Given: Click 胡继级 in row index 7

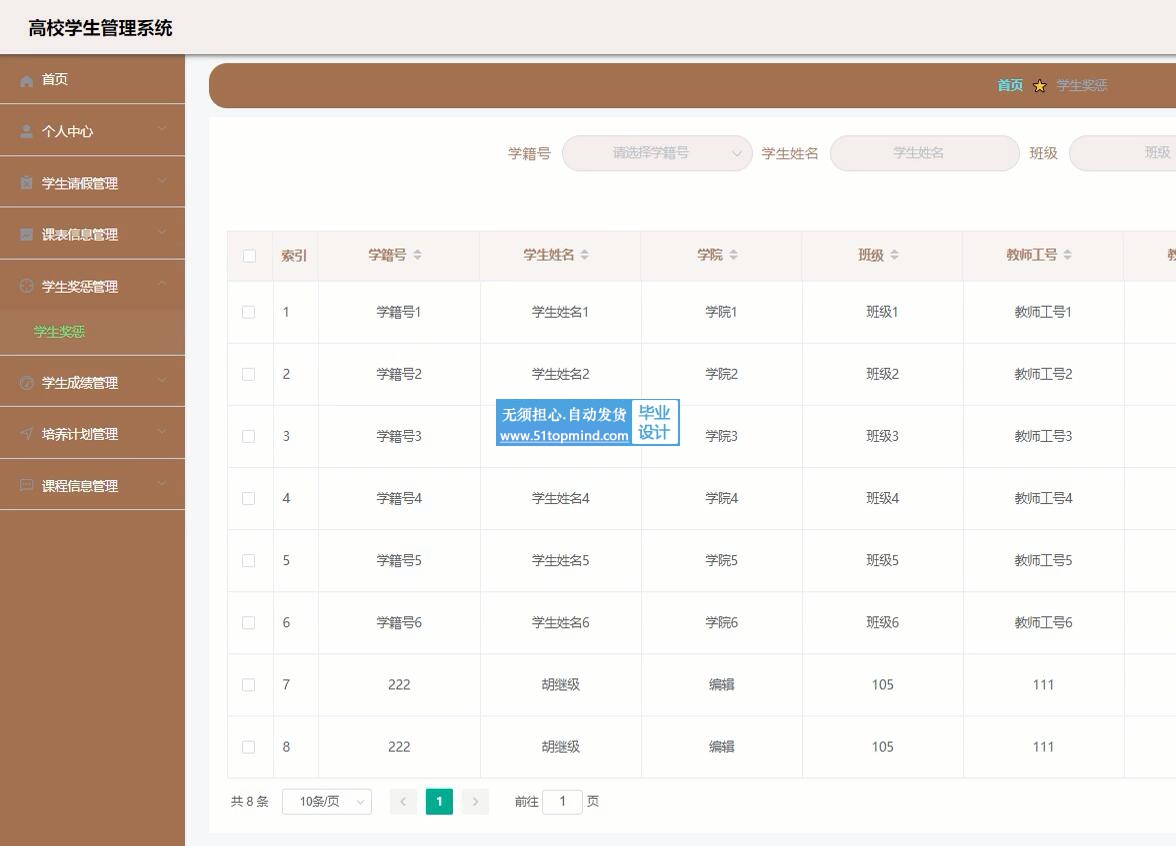Looking at the screenshot, I should click(x=560, y=685).
